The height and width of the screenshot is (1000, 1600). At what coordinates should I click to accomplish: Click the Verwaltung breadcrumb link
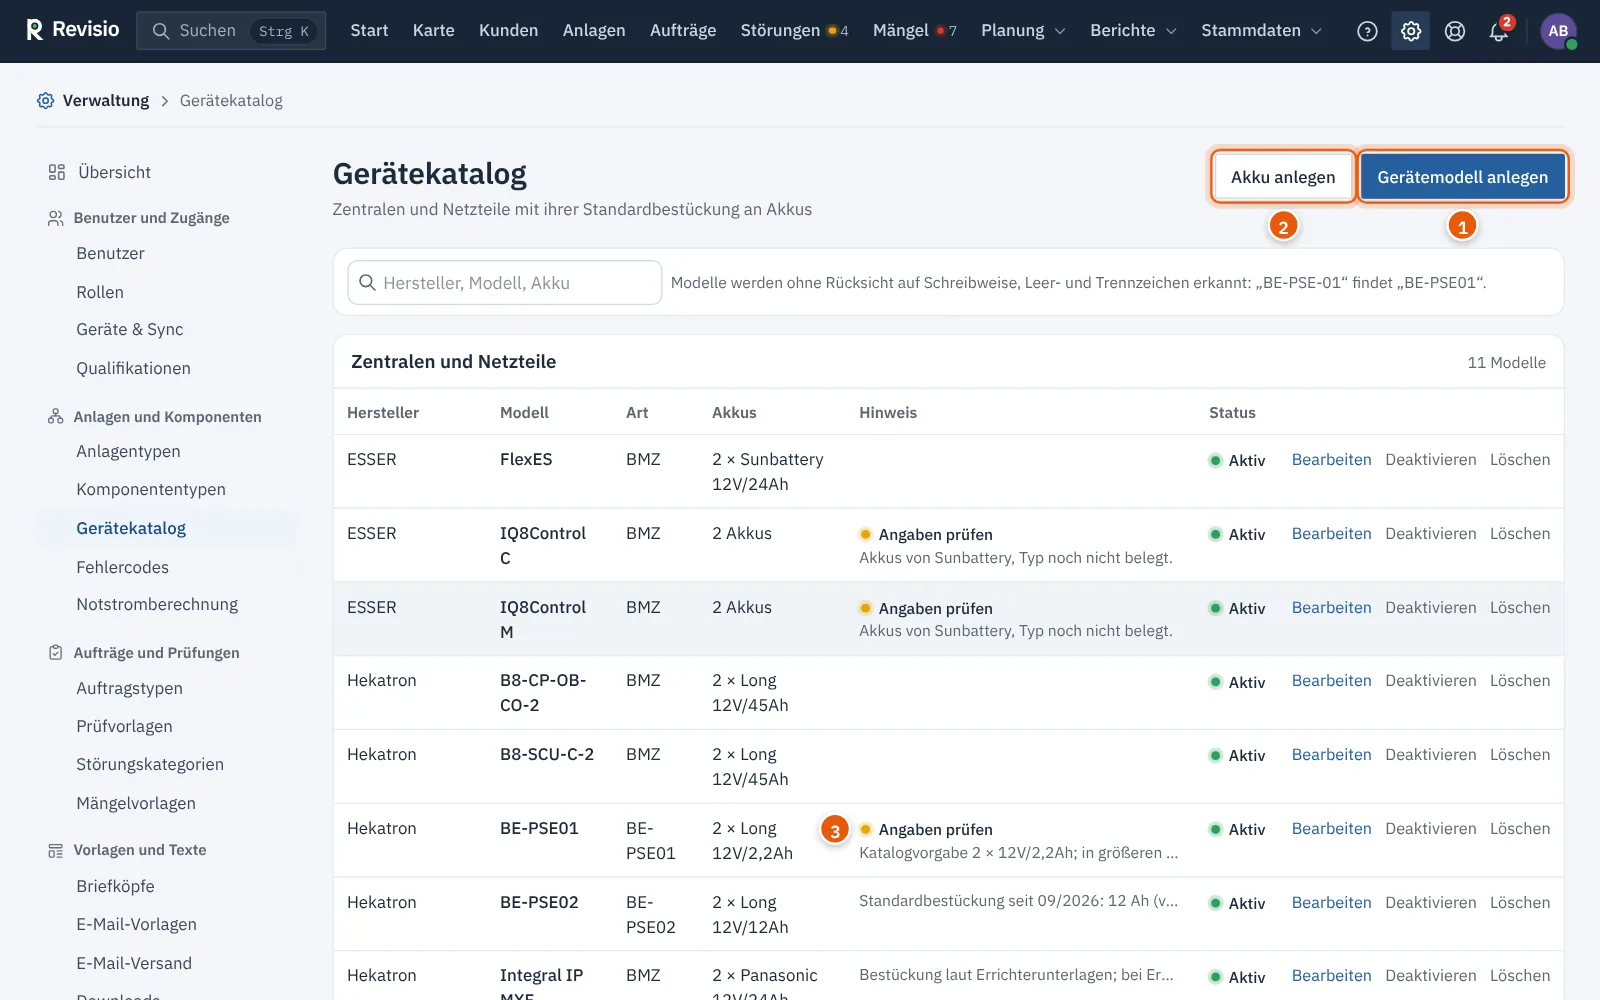pyautogui.click(x=106, y=100)
